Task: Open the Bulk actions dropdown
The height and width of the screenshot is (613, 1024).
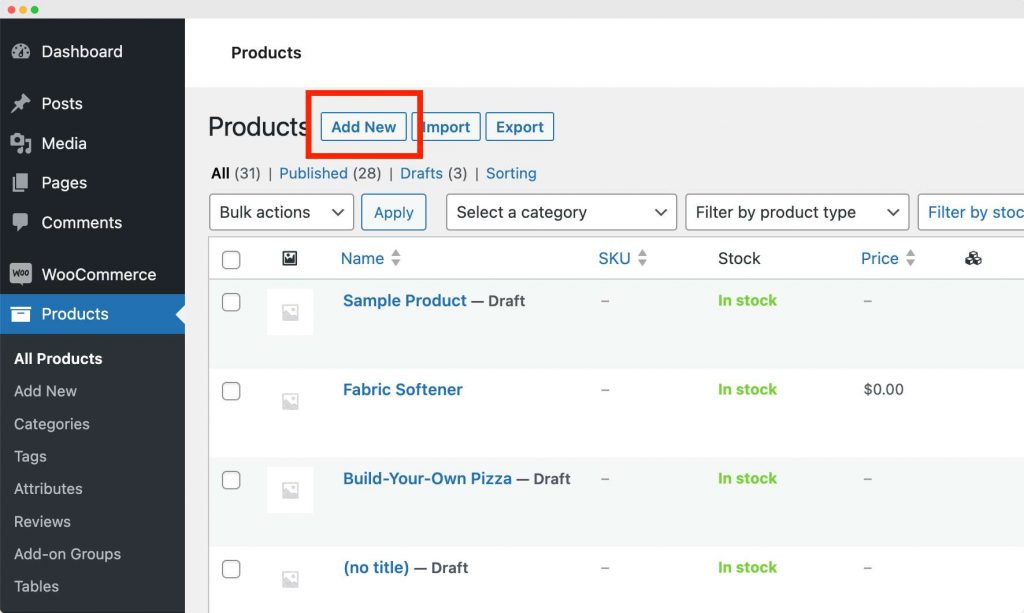Action: pyautogui.click(x=281, y=212)
